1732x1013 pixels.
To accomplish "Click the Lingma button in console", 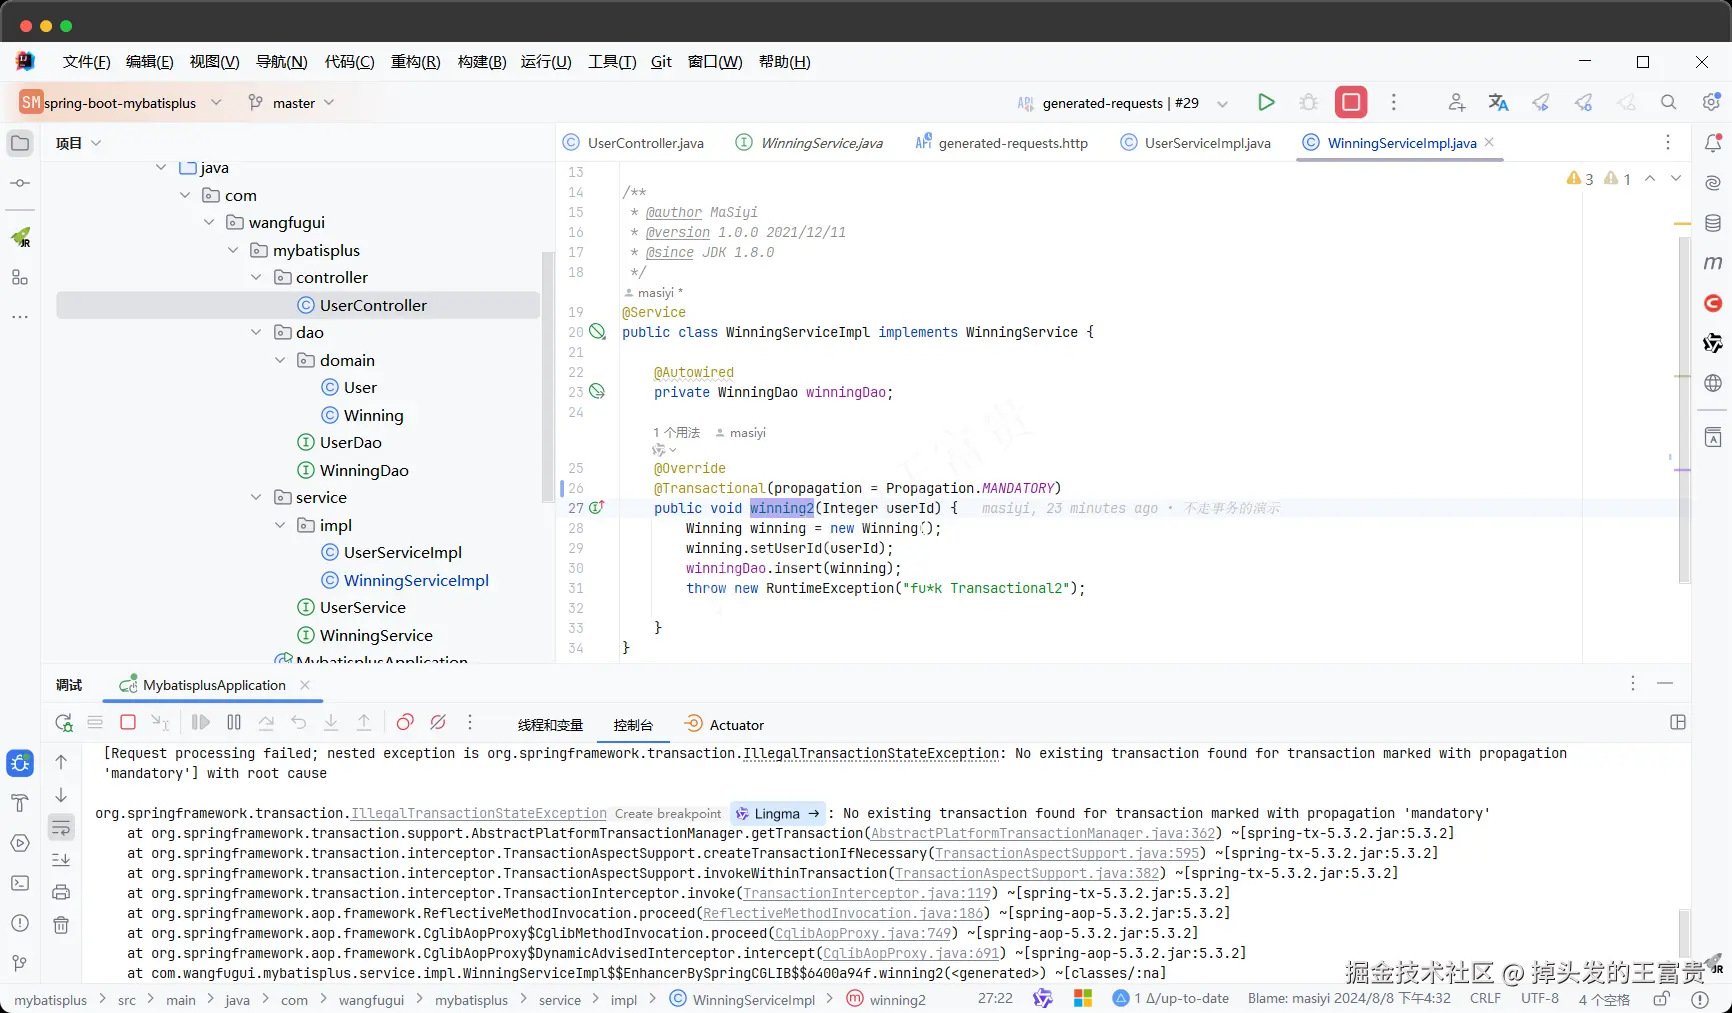I will click(778, 813).
